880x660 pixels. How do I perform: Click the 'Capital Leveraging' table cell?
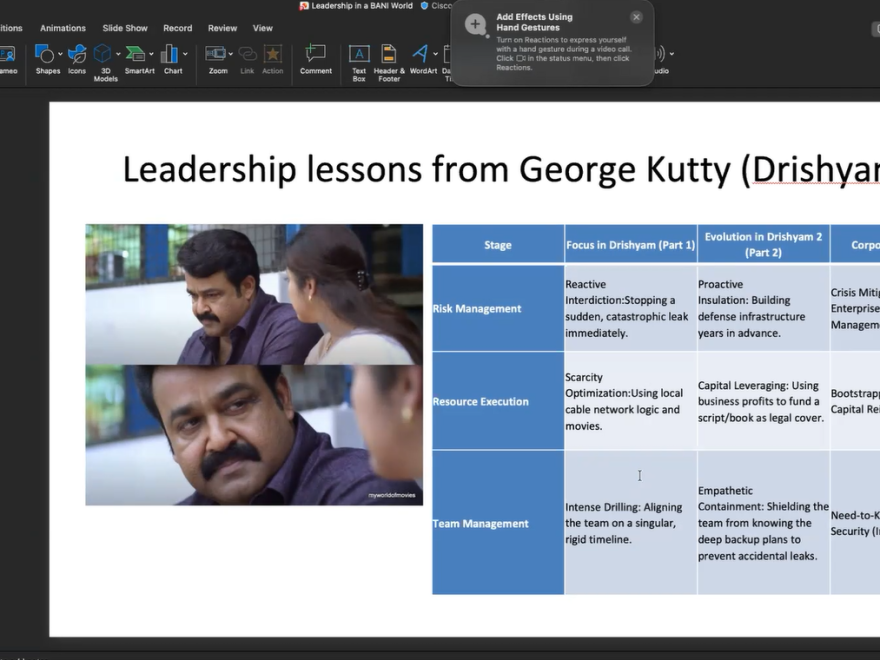(763, 401)
